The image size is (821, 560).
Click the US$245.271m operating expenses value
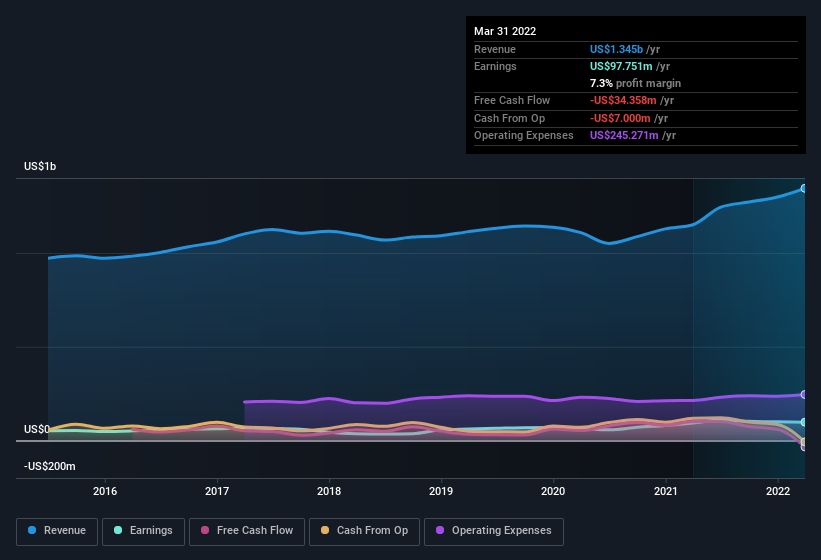[624, 136]
